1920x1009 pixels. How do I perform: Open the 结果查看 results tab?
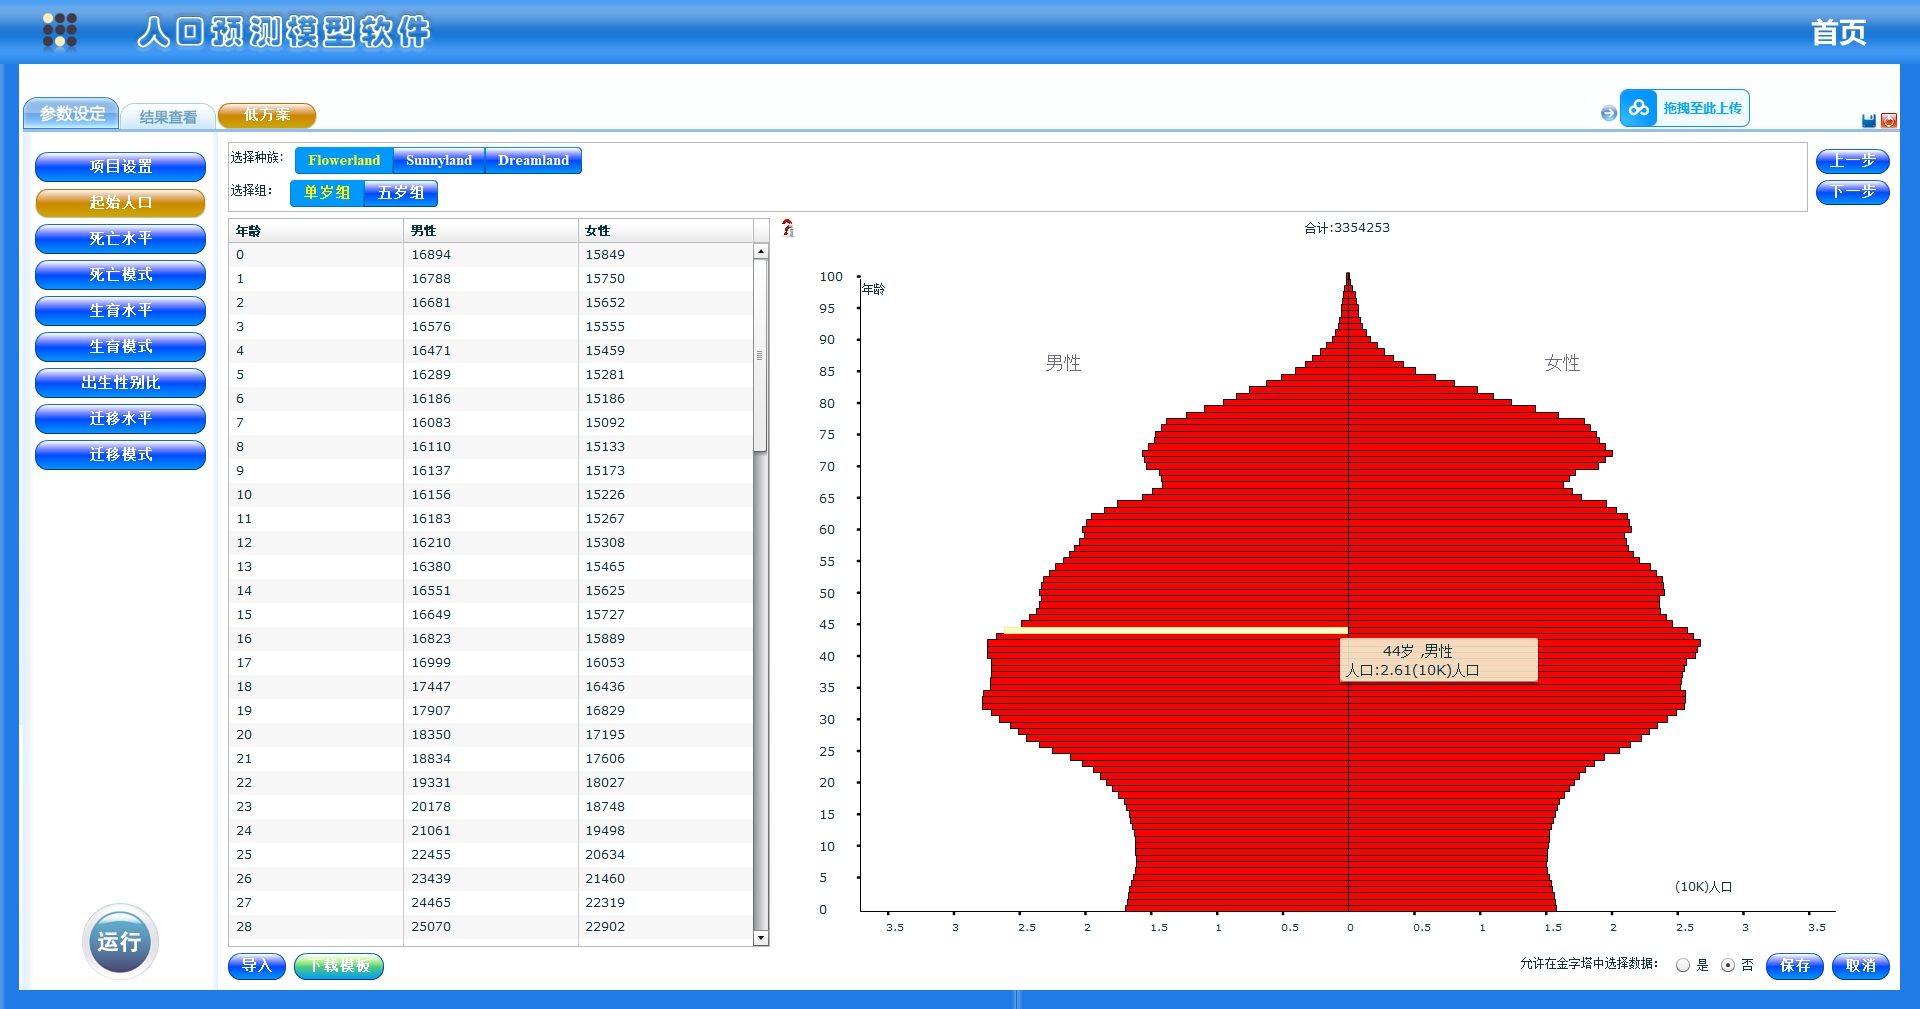[x=168, y=117]
